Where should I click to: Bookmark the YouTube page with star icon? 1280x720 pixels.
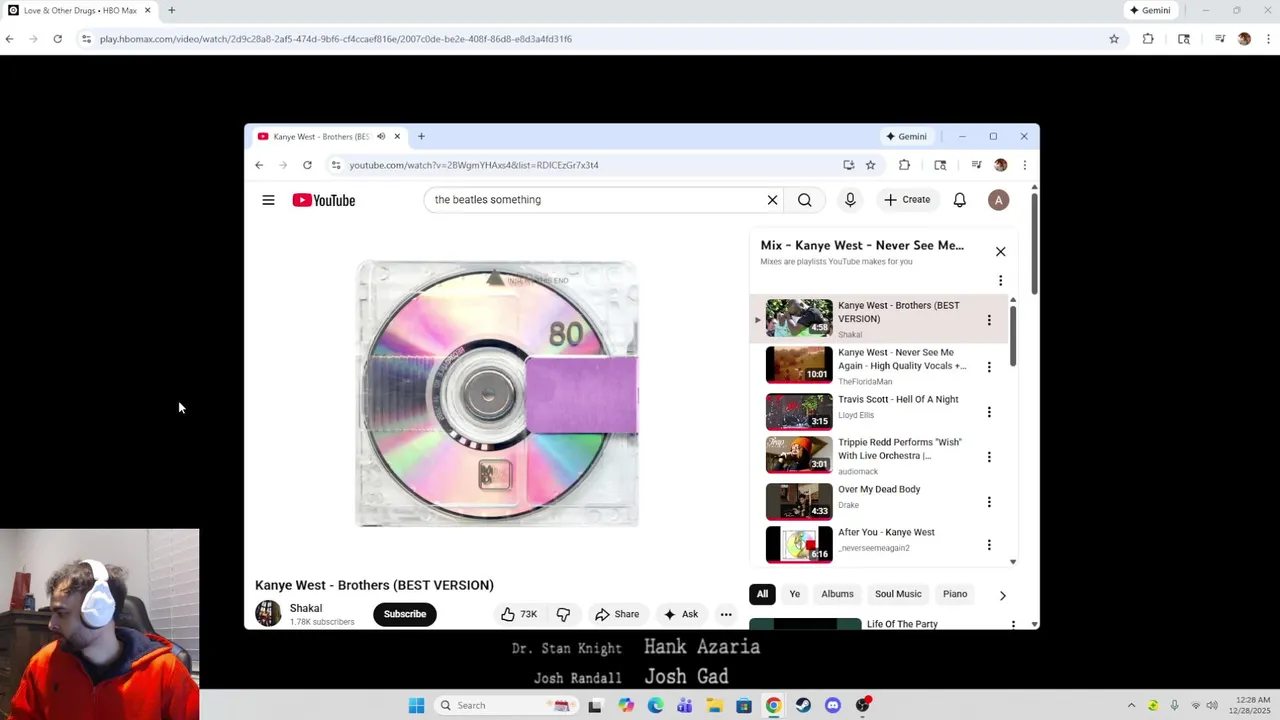click(870, 165)
